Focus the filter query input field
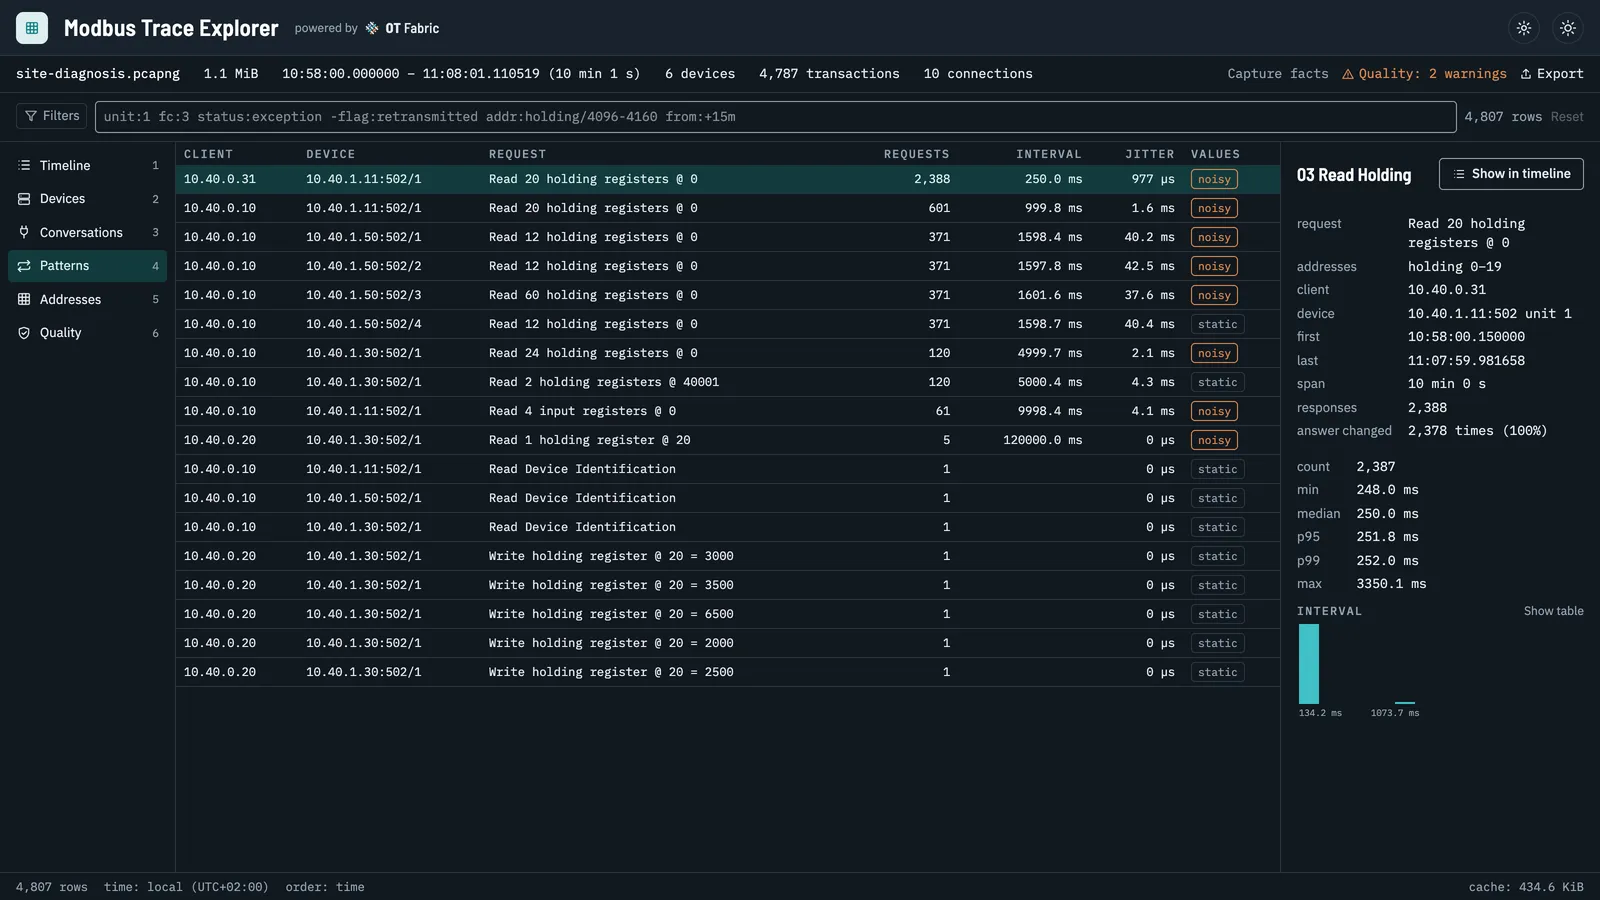The width and height of the screenshot is (1600, 900). (x=775, y=117)
